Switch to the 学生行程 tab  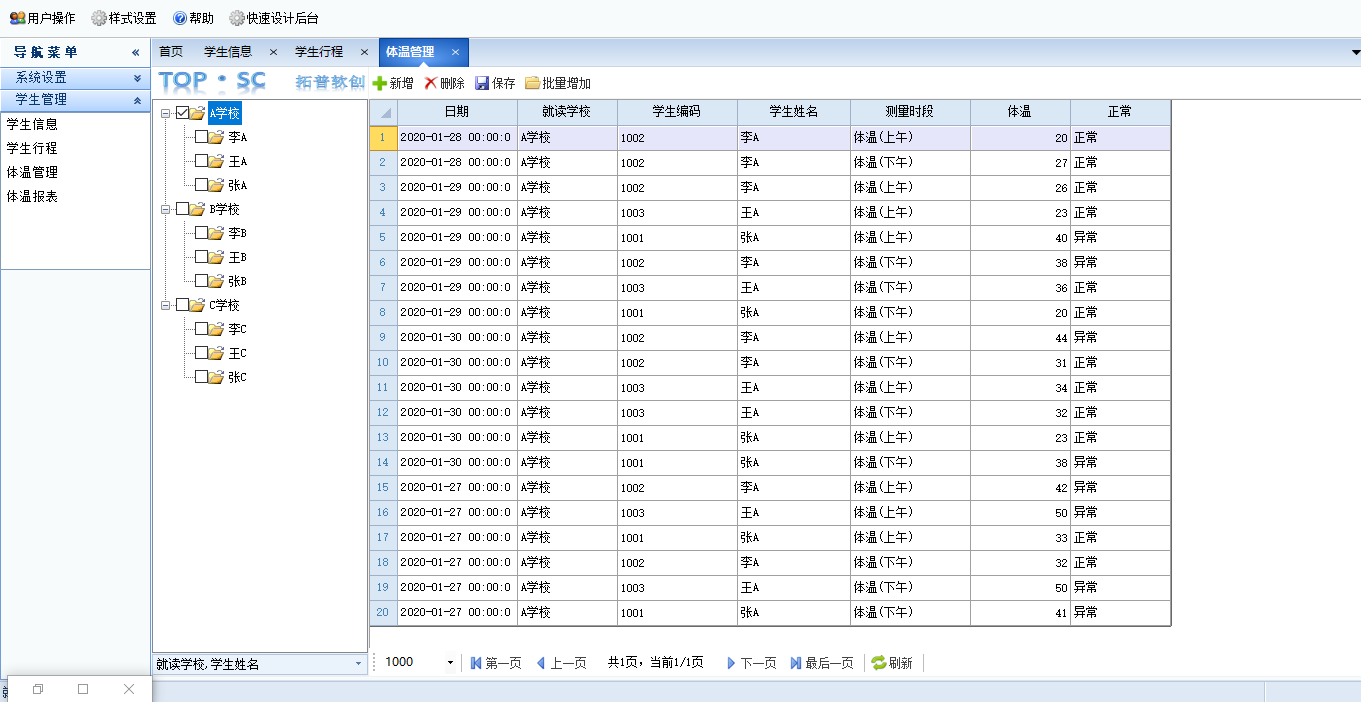pos(319,52)
